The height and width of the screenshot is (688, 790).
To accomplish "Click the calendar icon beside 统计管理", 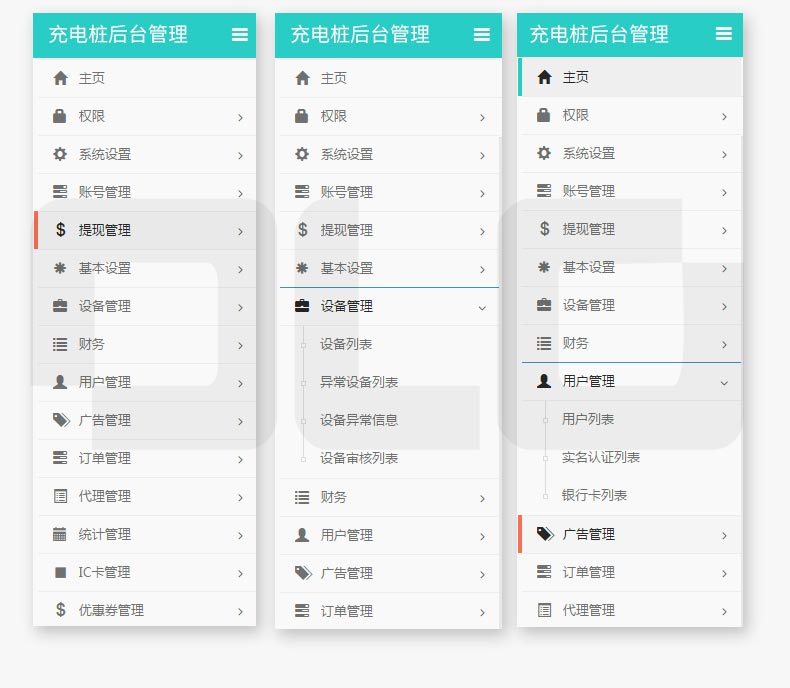I will coord(60,534).
